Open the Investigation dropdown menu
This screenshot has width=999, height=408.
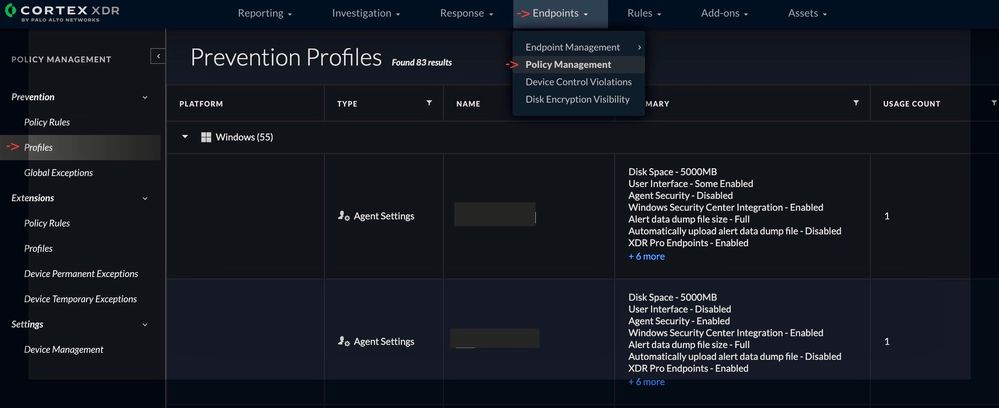click(x=365, y=14)
